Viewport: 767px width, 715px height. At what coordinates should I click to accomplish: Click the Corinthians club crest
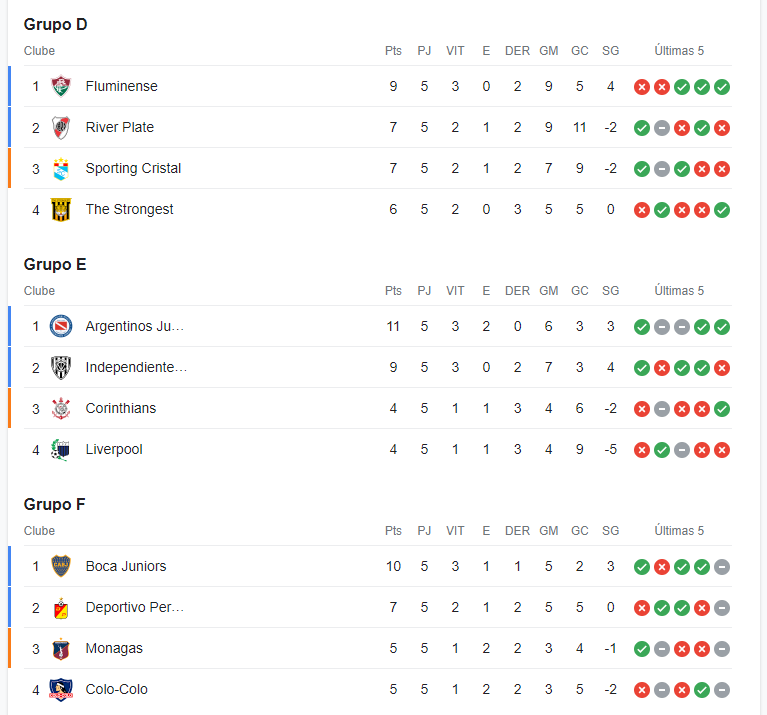click(61, 408)
